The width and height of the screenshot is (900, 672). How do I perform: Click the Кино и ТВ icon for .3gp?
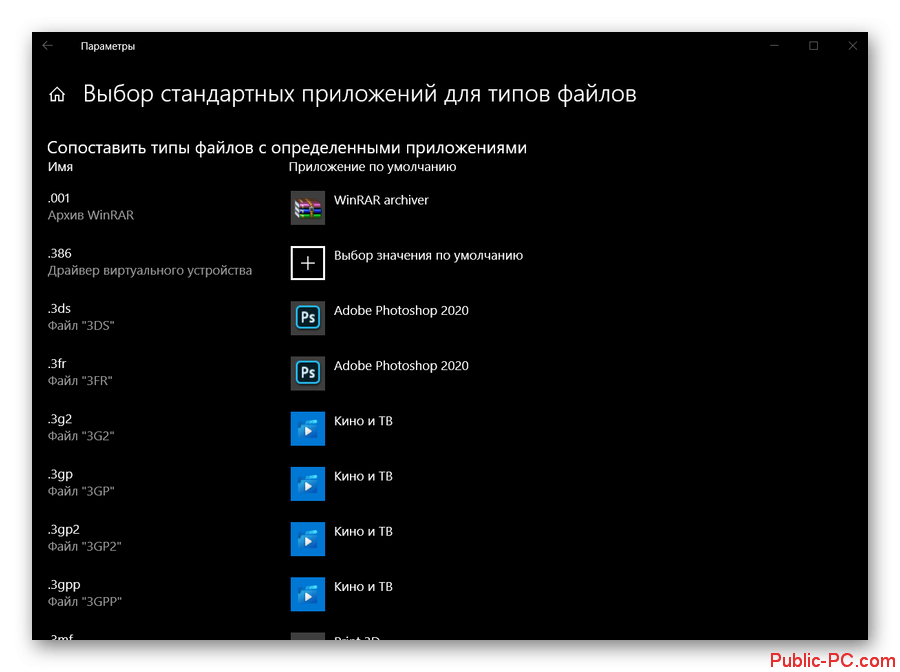coord(308,484)
